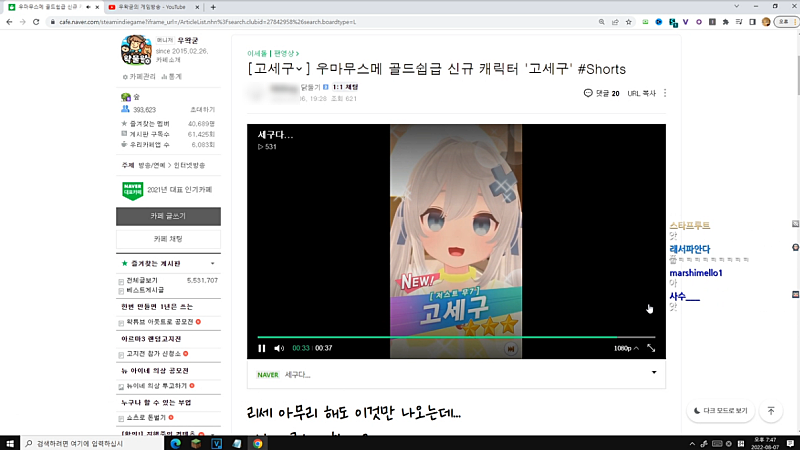Screen dimensions: 800x450
Task: Seek on the green video progress bar
Action: (x=456, y=337)
